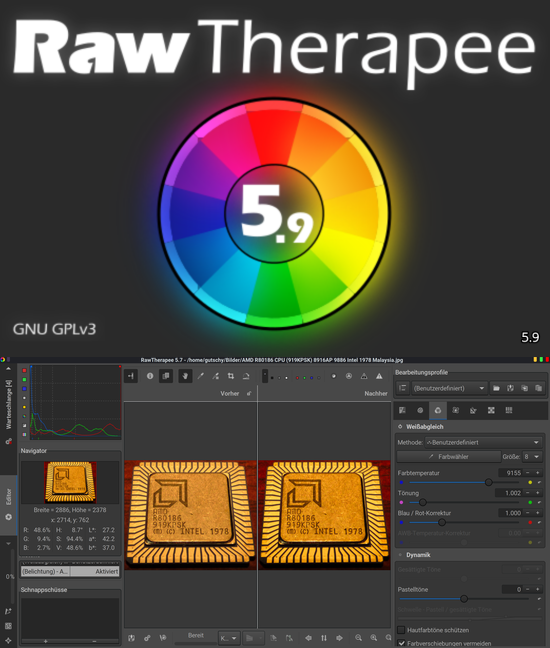Open the Transform tab in tool panel
Image resolution: width=550 pixels, height=648 pixels.
[x=473, y=410]
